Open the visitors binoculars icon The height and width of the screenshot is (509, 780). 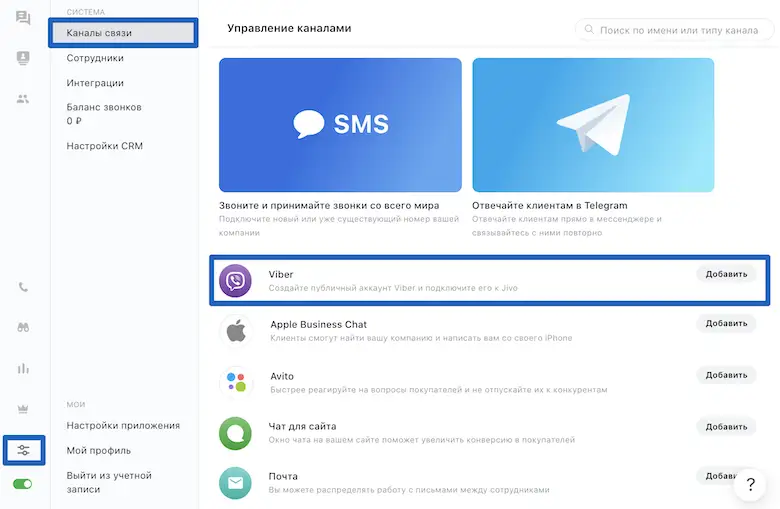point(23,327)
